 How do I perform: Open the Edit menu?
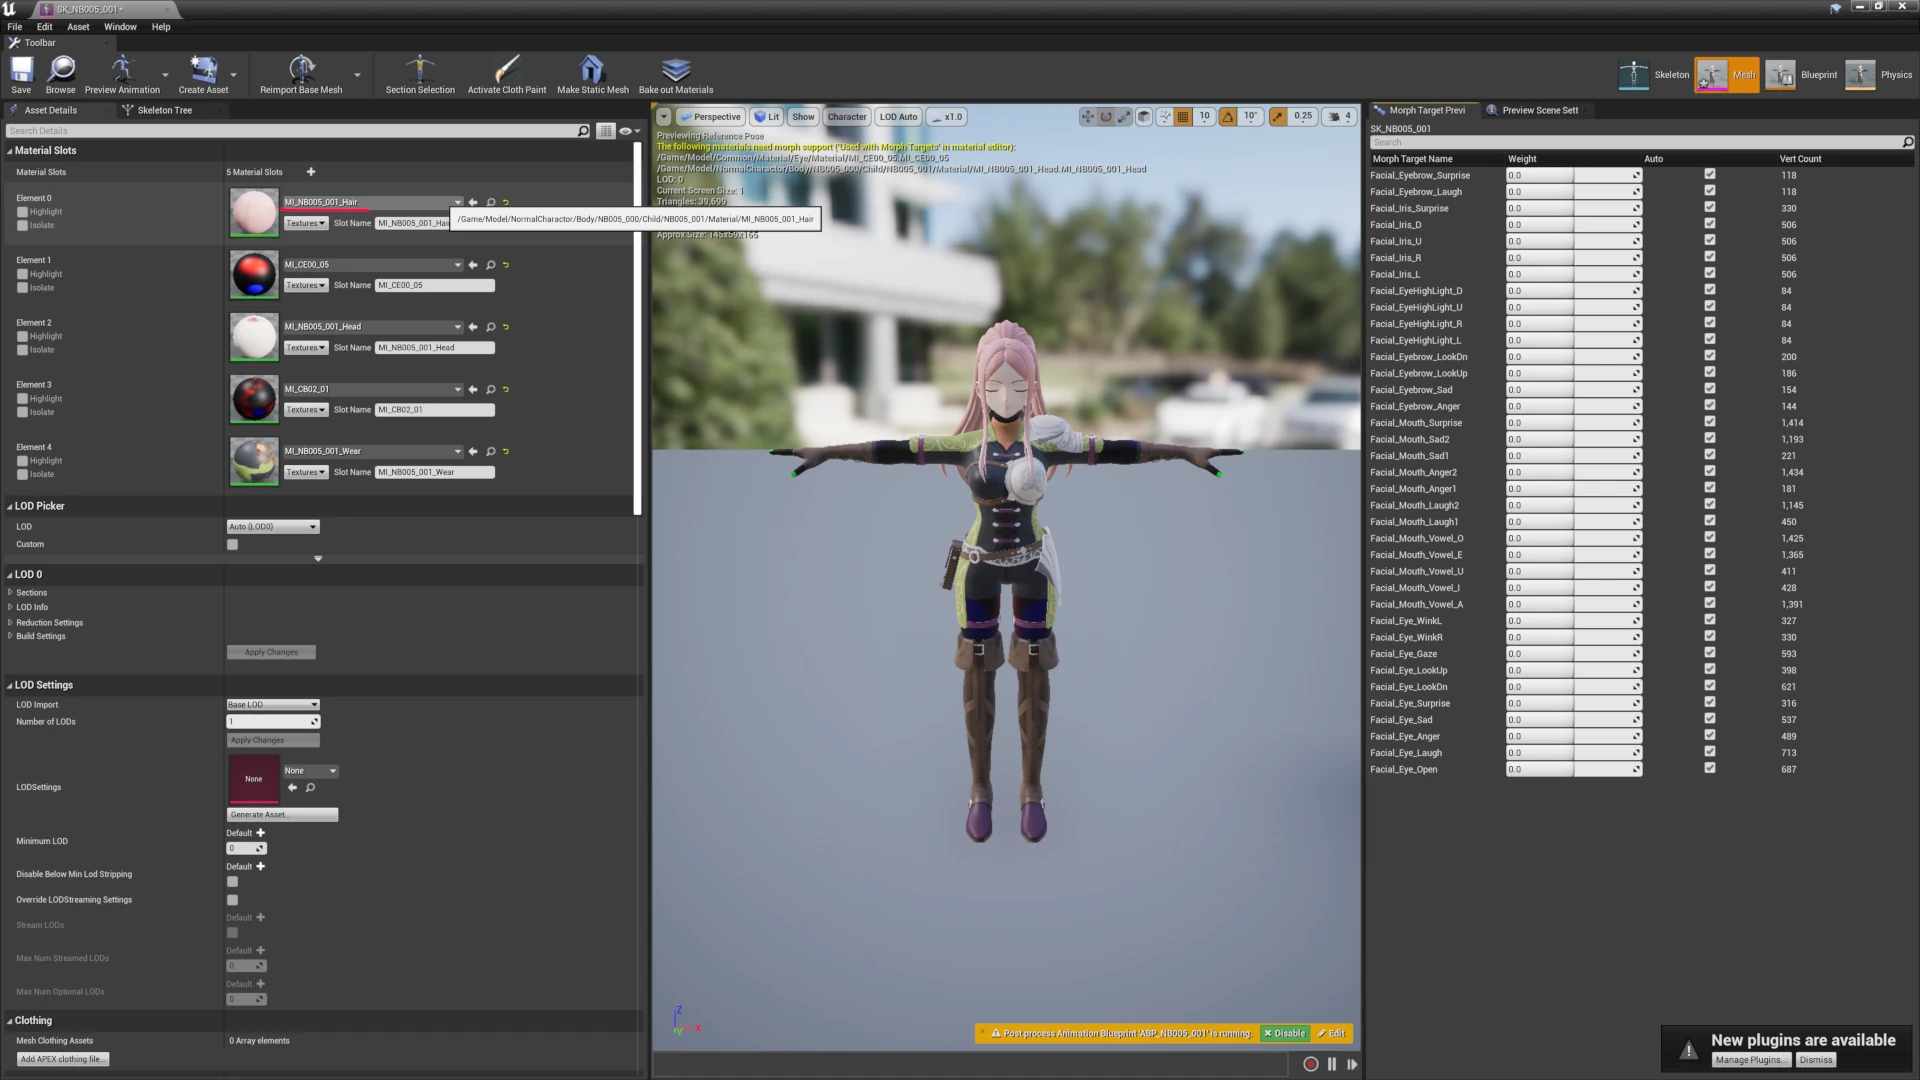[x=45, y=27]
